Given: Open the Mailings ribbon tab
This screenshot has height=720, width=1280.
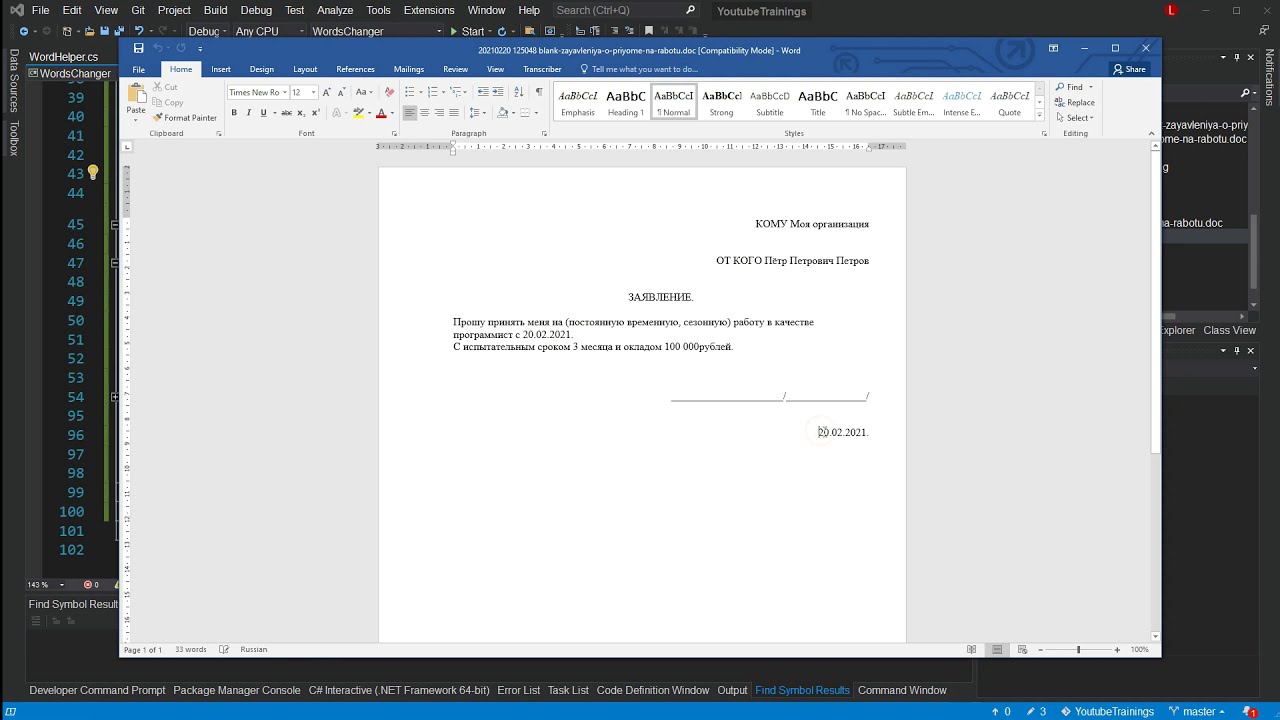Looking at the screenshot, I should [x=409, y=69].
